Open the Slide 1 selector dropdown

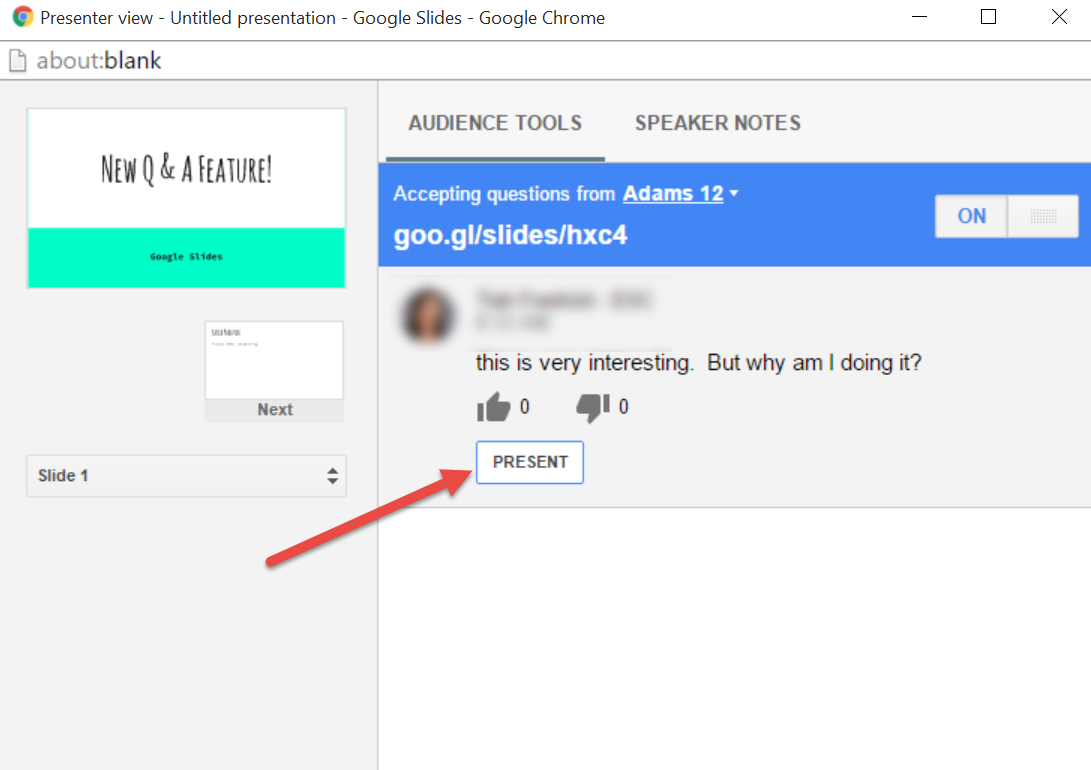tap(186, 476)
